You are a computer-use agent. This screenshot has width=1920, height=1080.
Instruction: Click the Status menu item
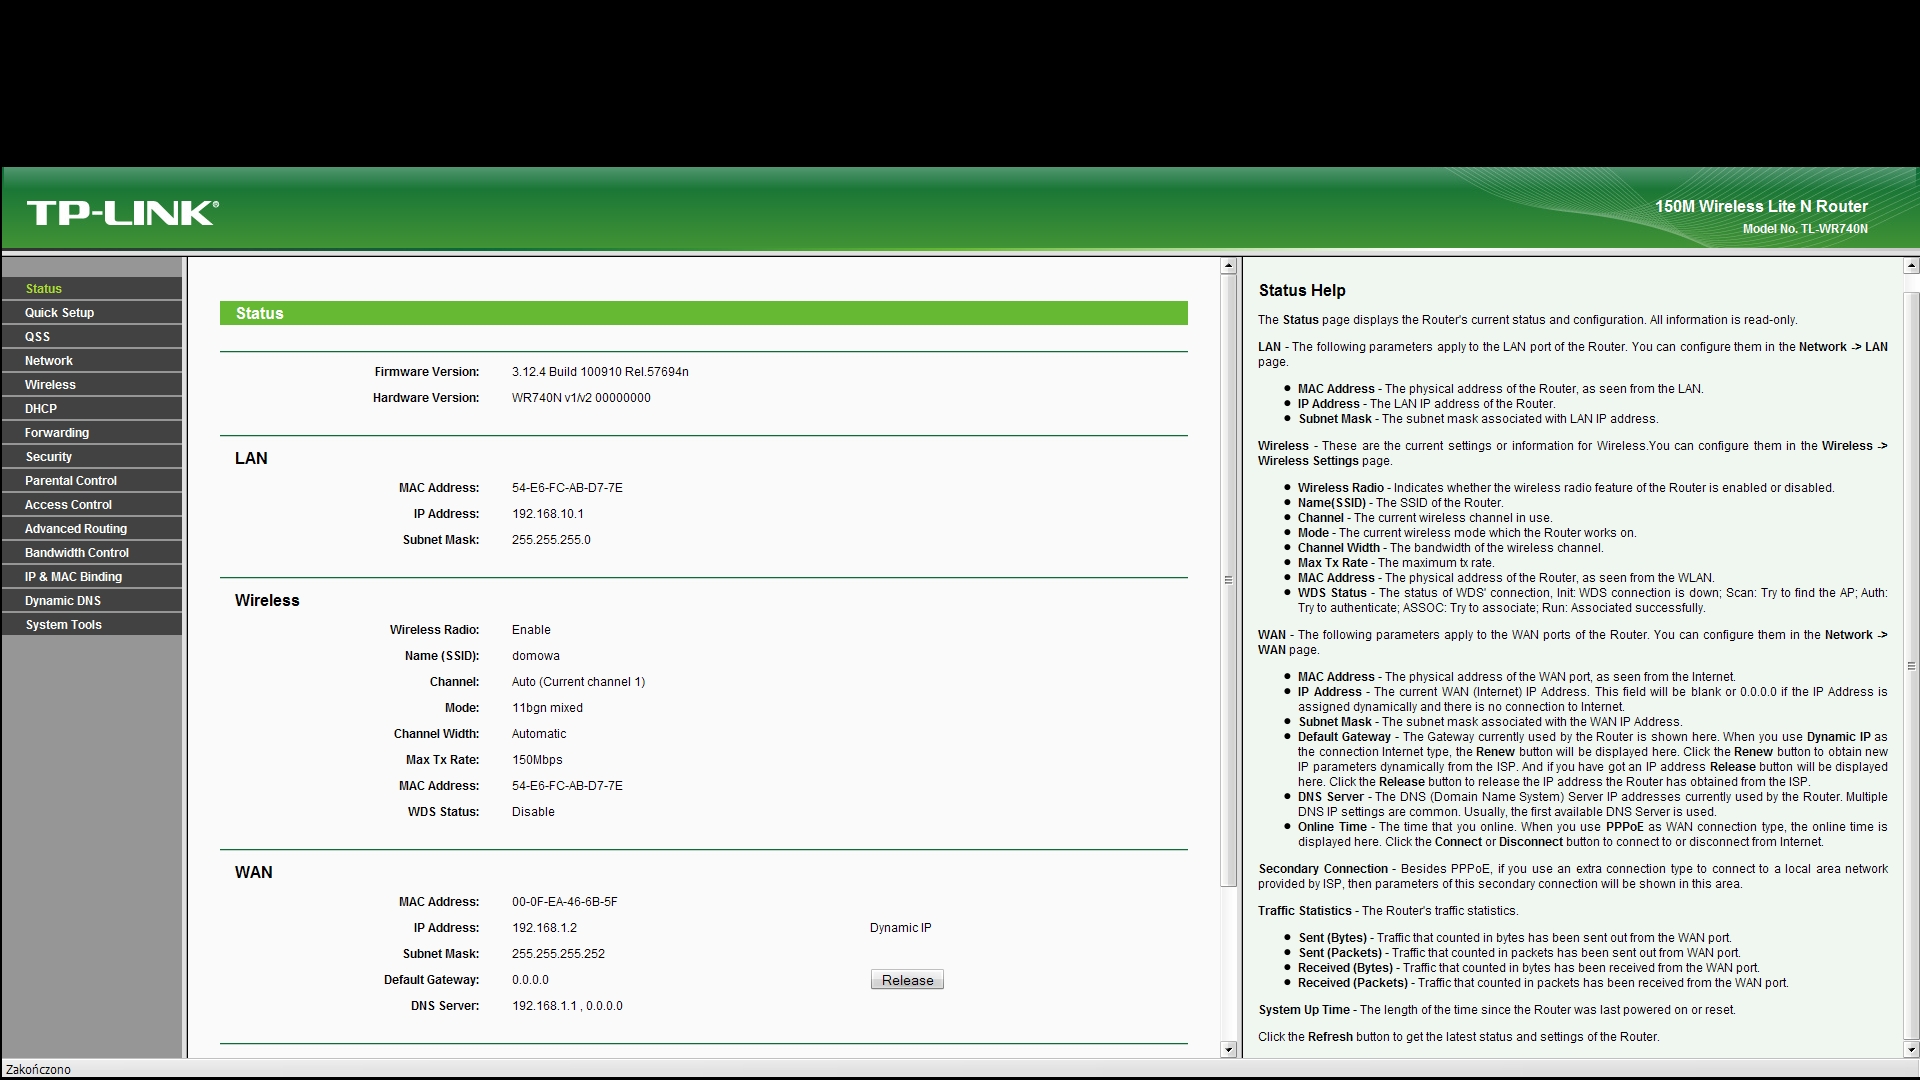tap(44, 289)
